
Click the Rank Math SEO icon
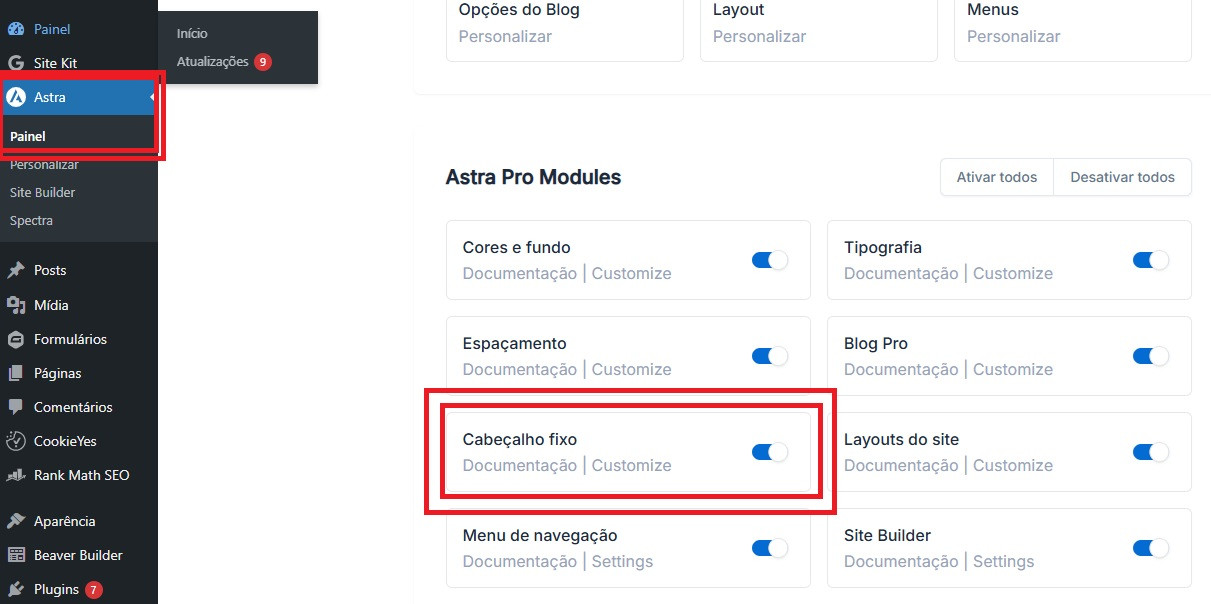coord(16,475)
